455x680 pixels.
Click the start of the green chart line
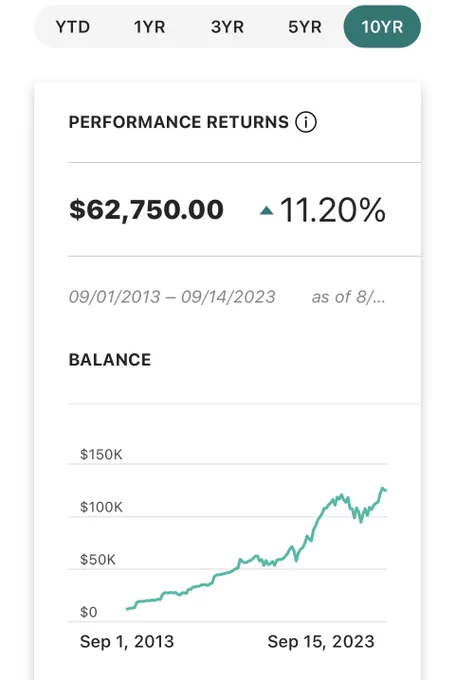[128, 609]
